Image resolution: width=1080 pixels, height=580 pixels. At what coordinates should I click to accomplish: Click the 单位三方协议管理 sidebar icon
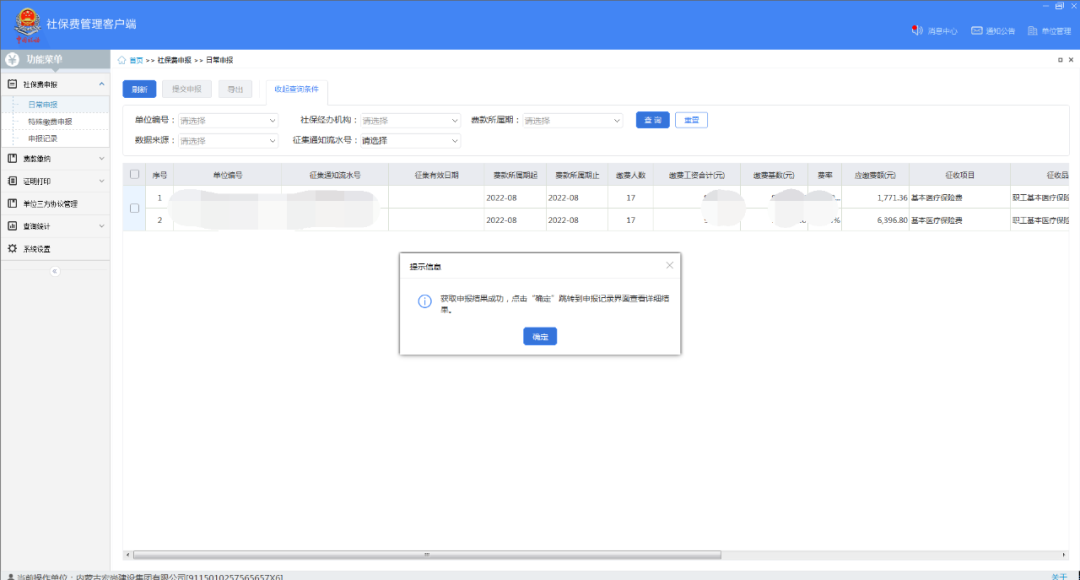[x=13, y=203]
